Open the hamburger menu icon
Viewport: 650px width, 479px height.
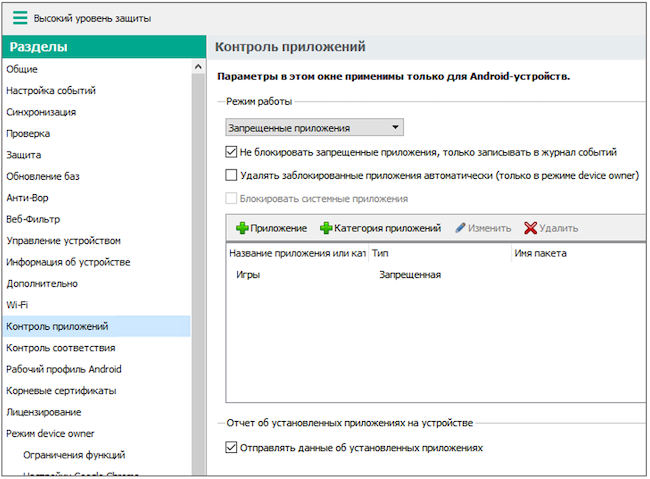pyautogui.click(x=20, y=18)
